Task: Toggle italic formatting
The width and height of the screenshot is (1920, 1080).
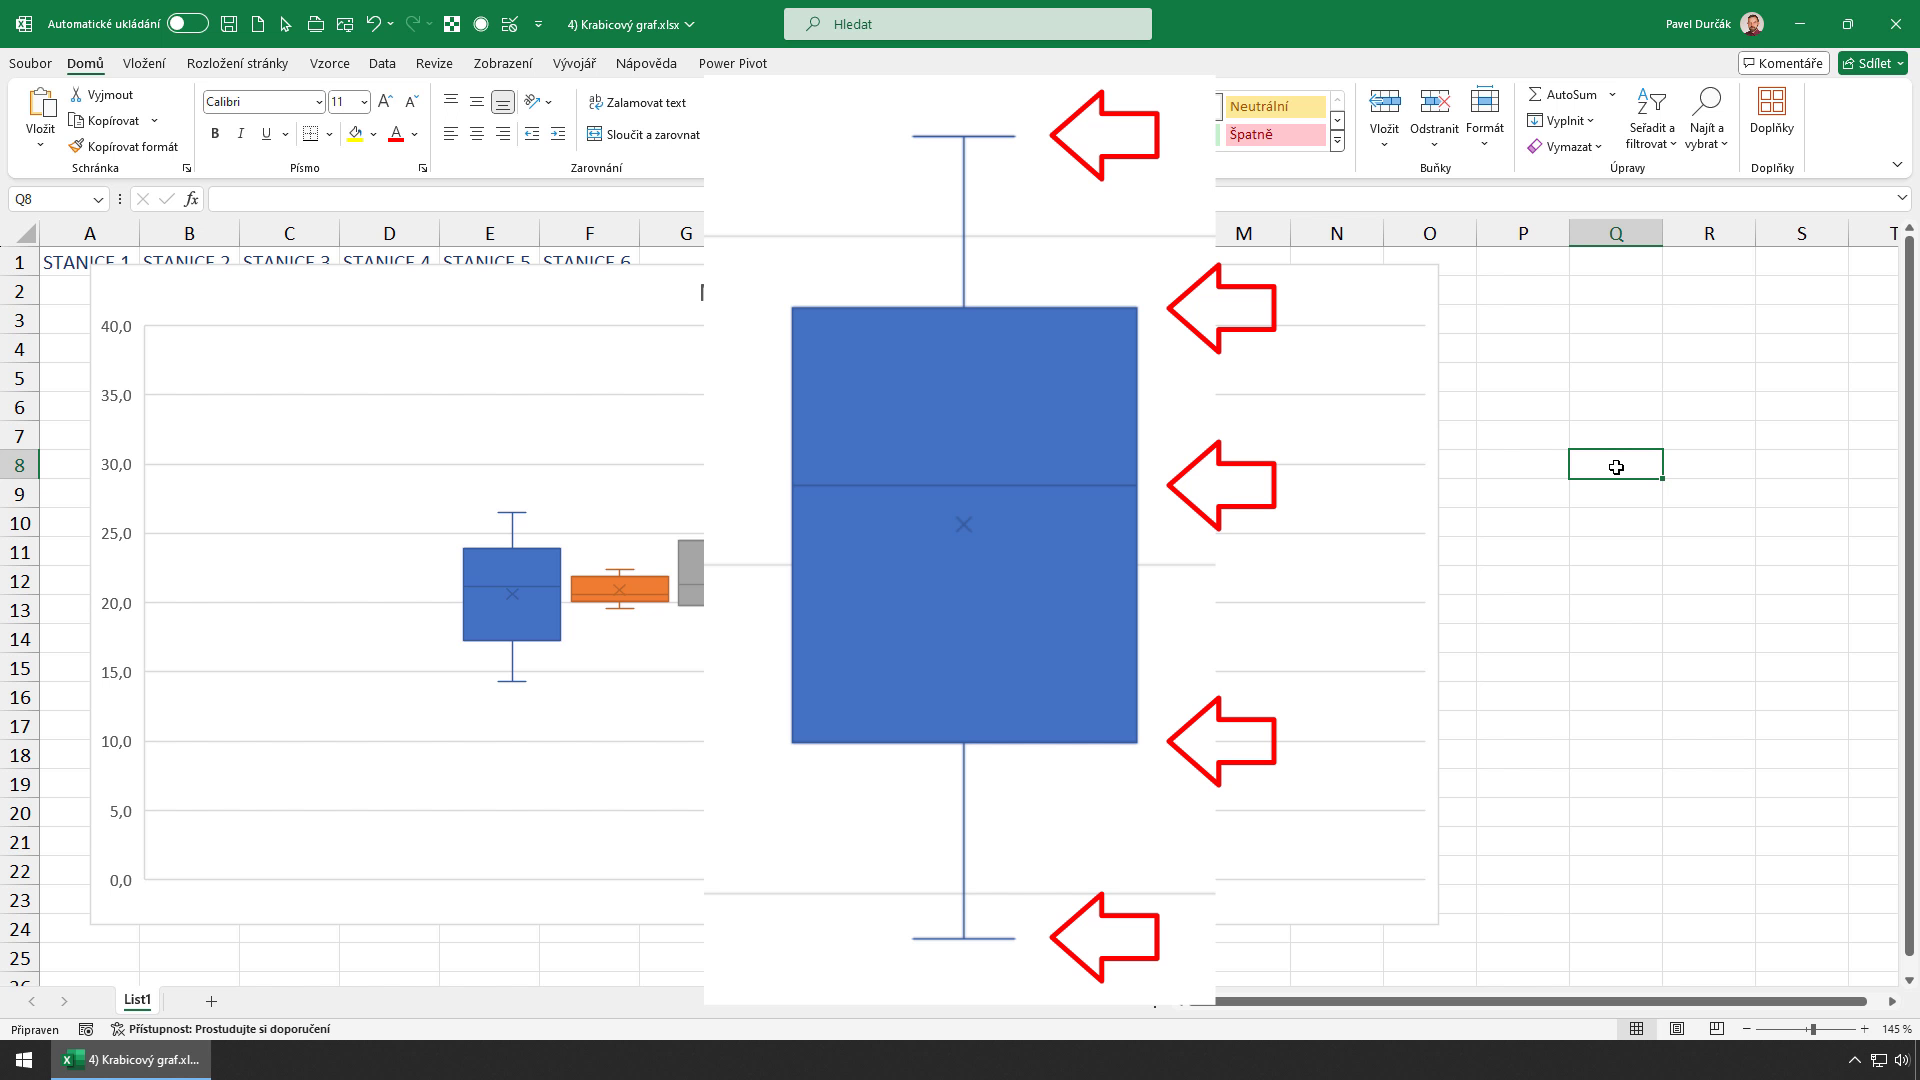Action: pos(240,134)
